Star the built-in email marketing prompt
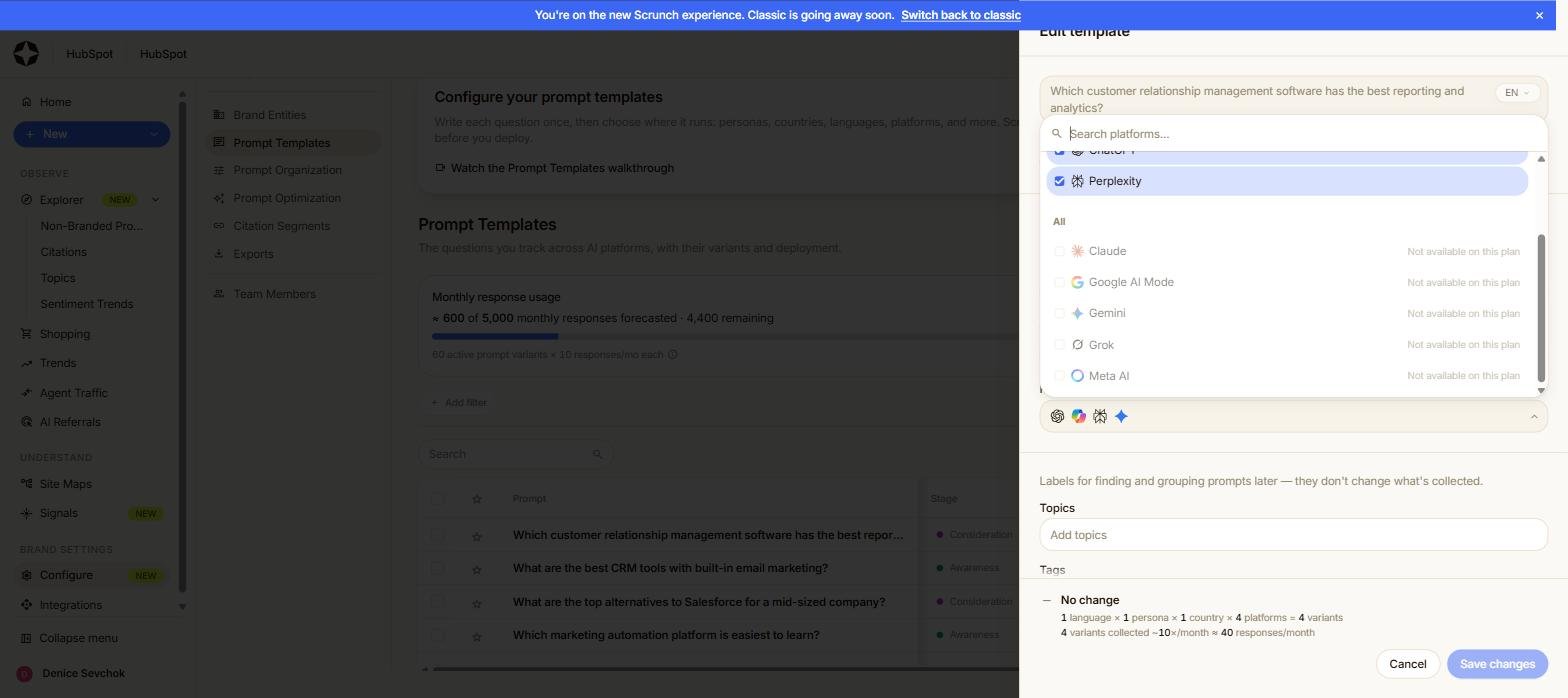Viewport: 1568px width, 698px height. [477, 569]
